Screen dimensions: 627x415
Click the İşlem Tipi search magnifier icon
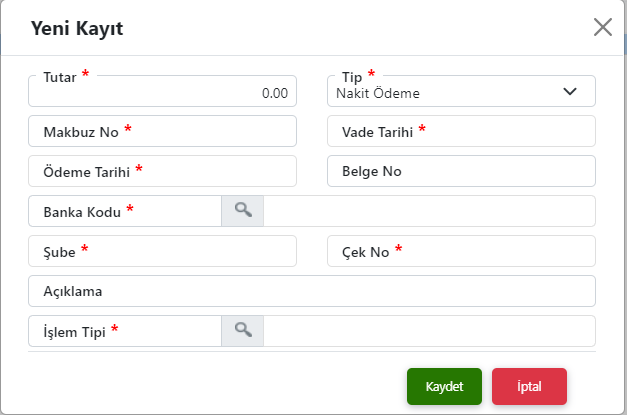pyautogui.click(x=242, y=330)
